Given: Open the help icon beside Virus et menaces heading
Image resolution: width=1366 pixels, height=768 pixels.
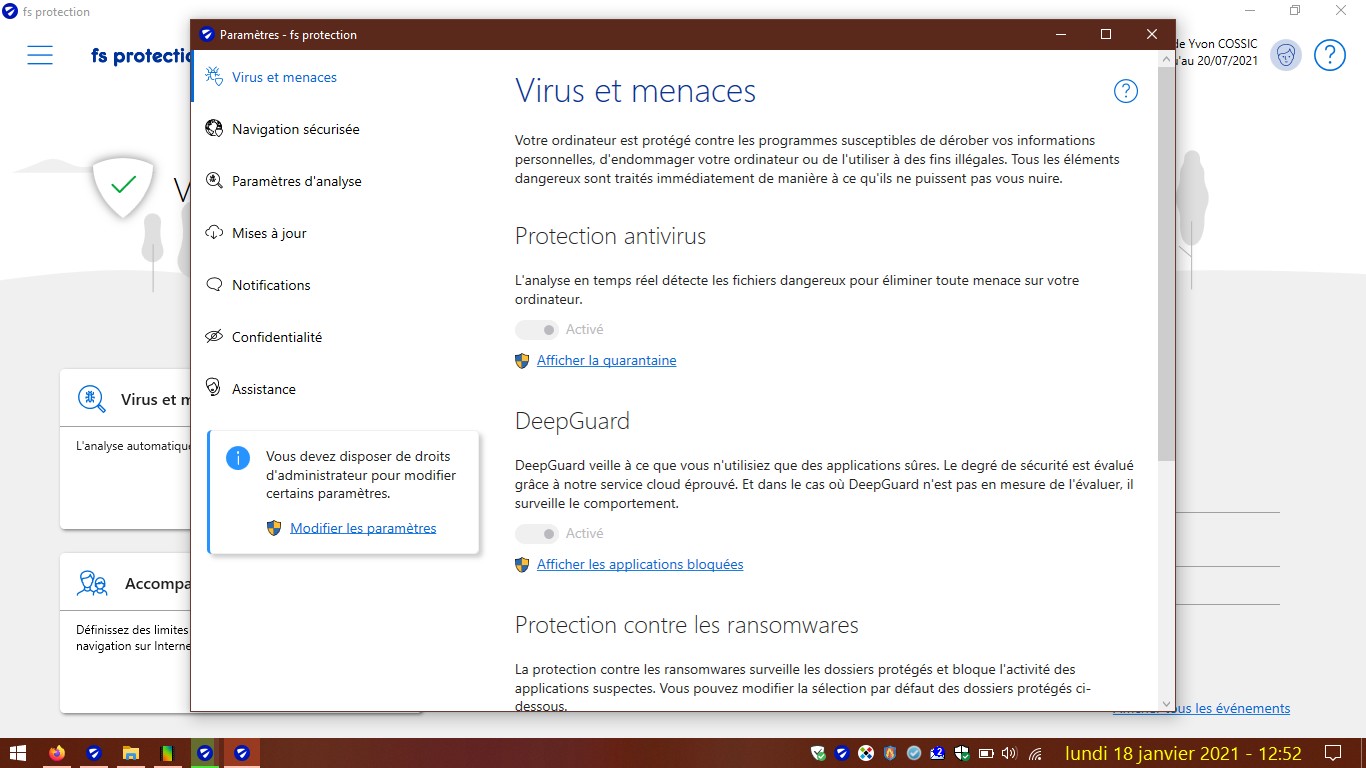Looking at the screenshot, I should (1126, 92).
